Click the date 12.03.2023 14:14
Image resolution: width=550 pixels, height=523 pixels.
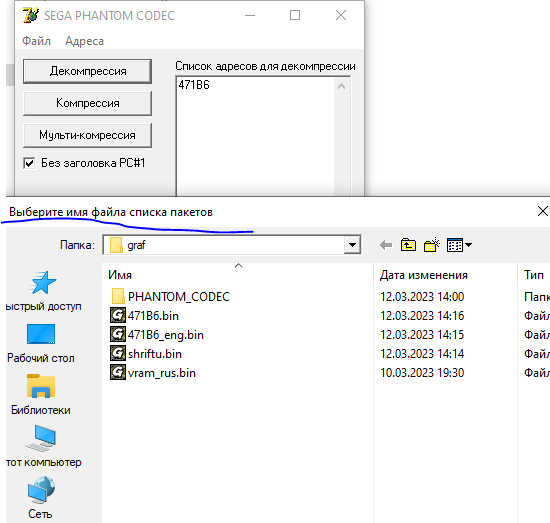422,354
